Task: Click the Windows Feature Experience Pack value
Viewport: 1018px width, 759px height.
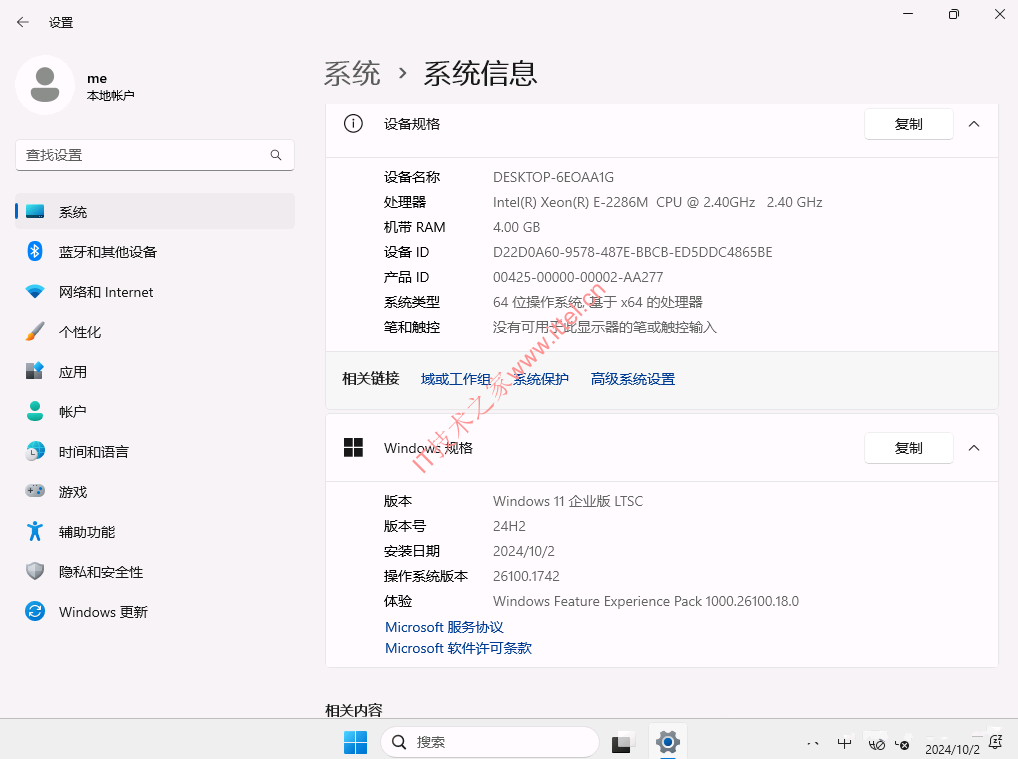Action: 646,601
